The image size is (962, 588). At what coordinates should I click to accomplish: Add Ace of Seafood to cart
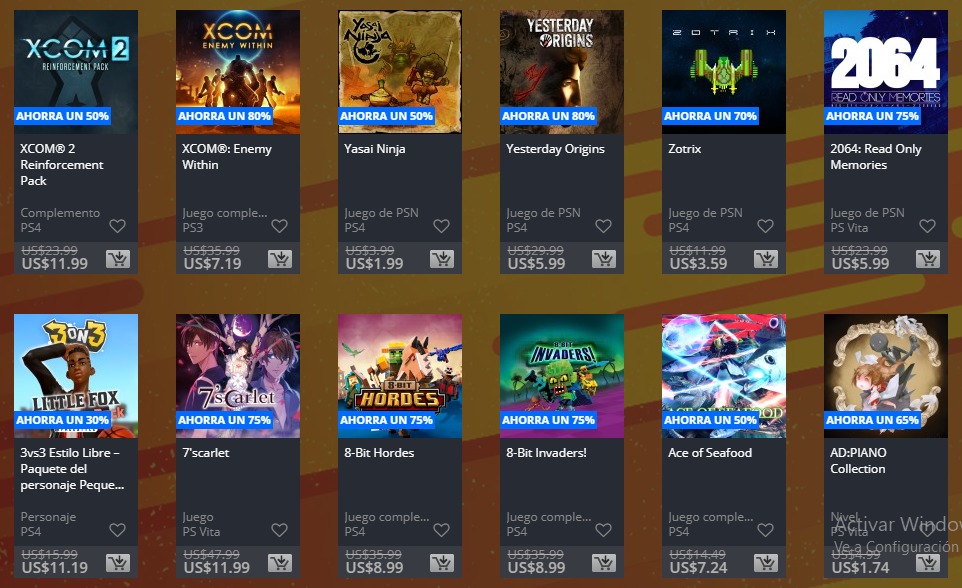pos(765,563)
